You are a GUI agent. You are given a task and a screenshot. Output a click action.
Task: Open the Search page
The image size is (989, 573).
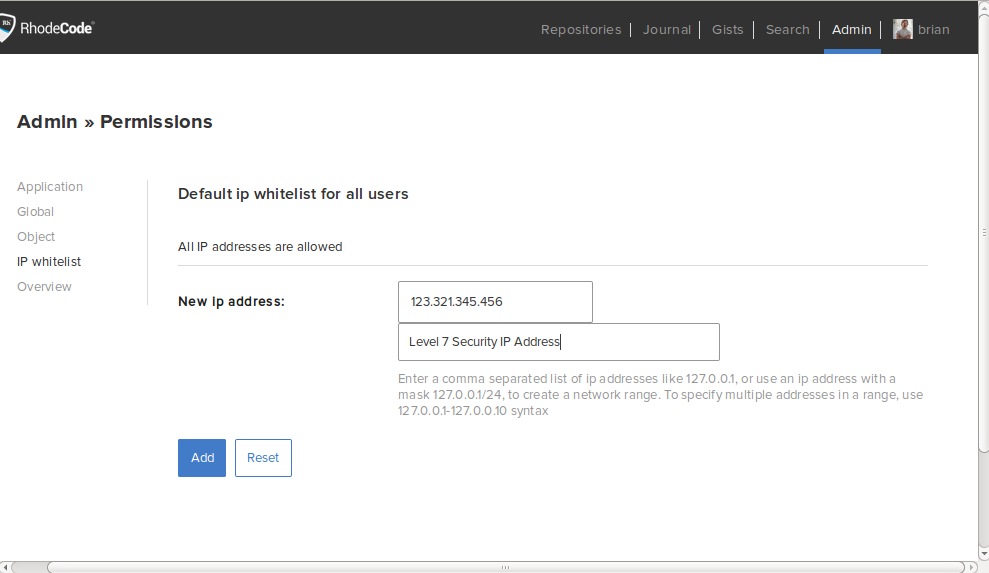[x=787, y=29]
